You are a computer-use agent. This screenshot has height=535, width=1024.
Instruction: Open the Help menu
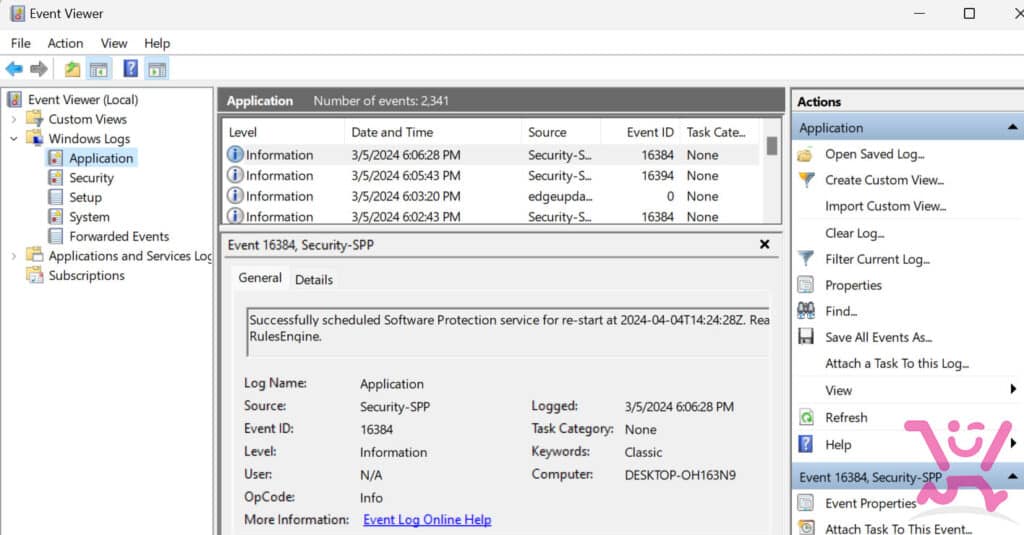pos(157,43)
